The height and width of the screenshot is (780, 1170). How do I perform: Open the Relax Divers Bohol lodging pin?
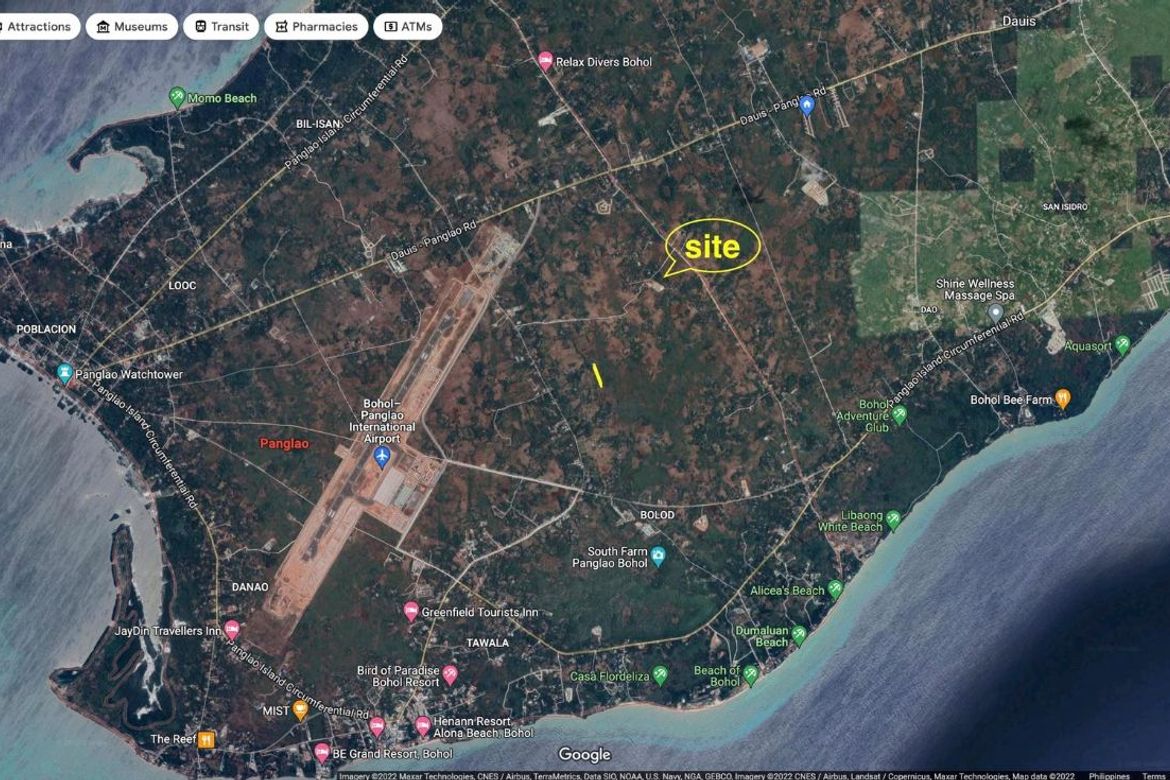click(545, 61)
